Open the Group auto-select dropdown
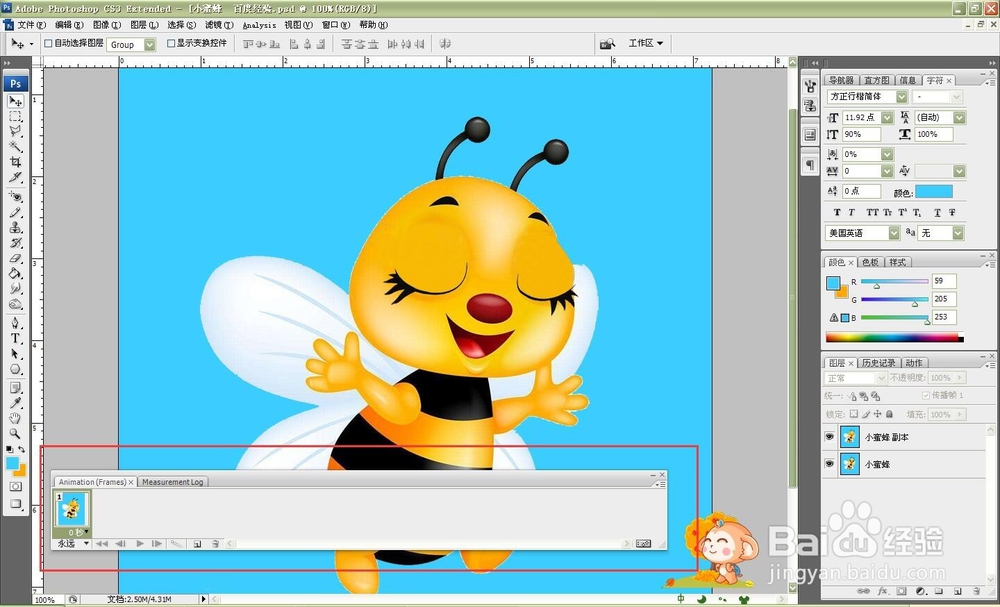 click(149, 45)
